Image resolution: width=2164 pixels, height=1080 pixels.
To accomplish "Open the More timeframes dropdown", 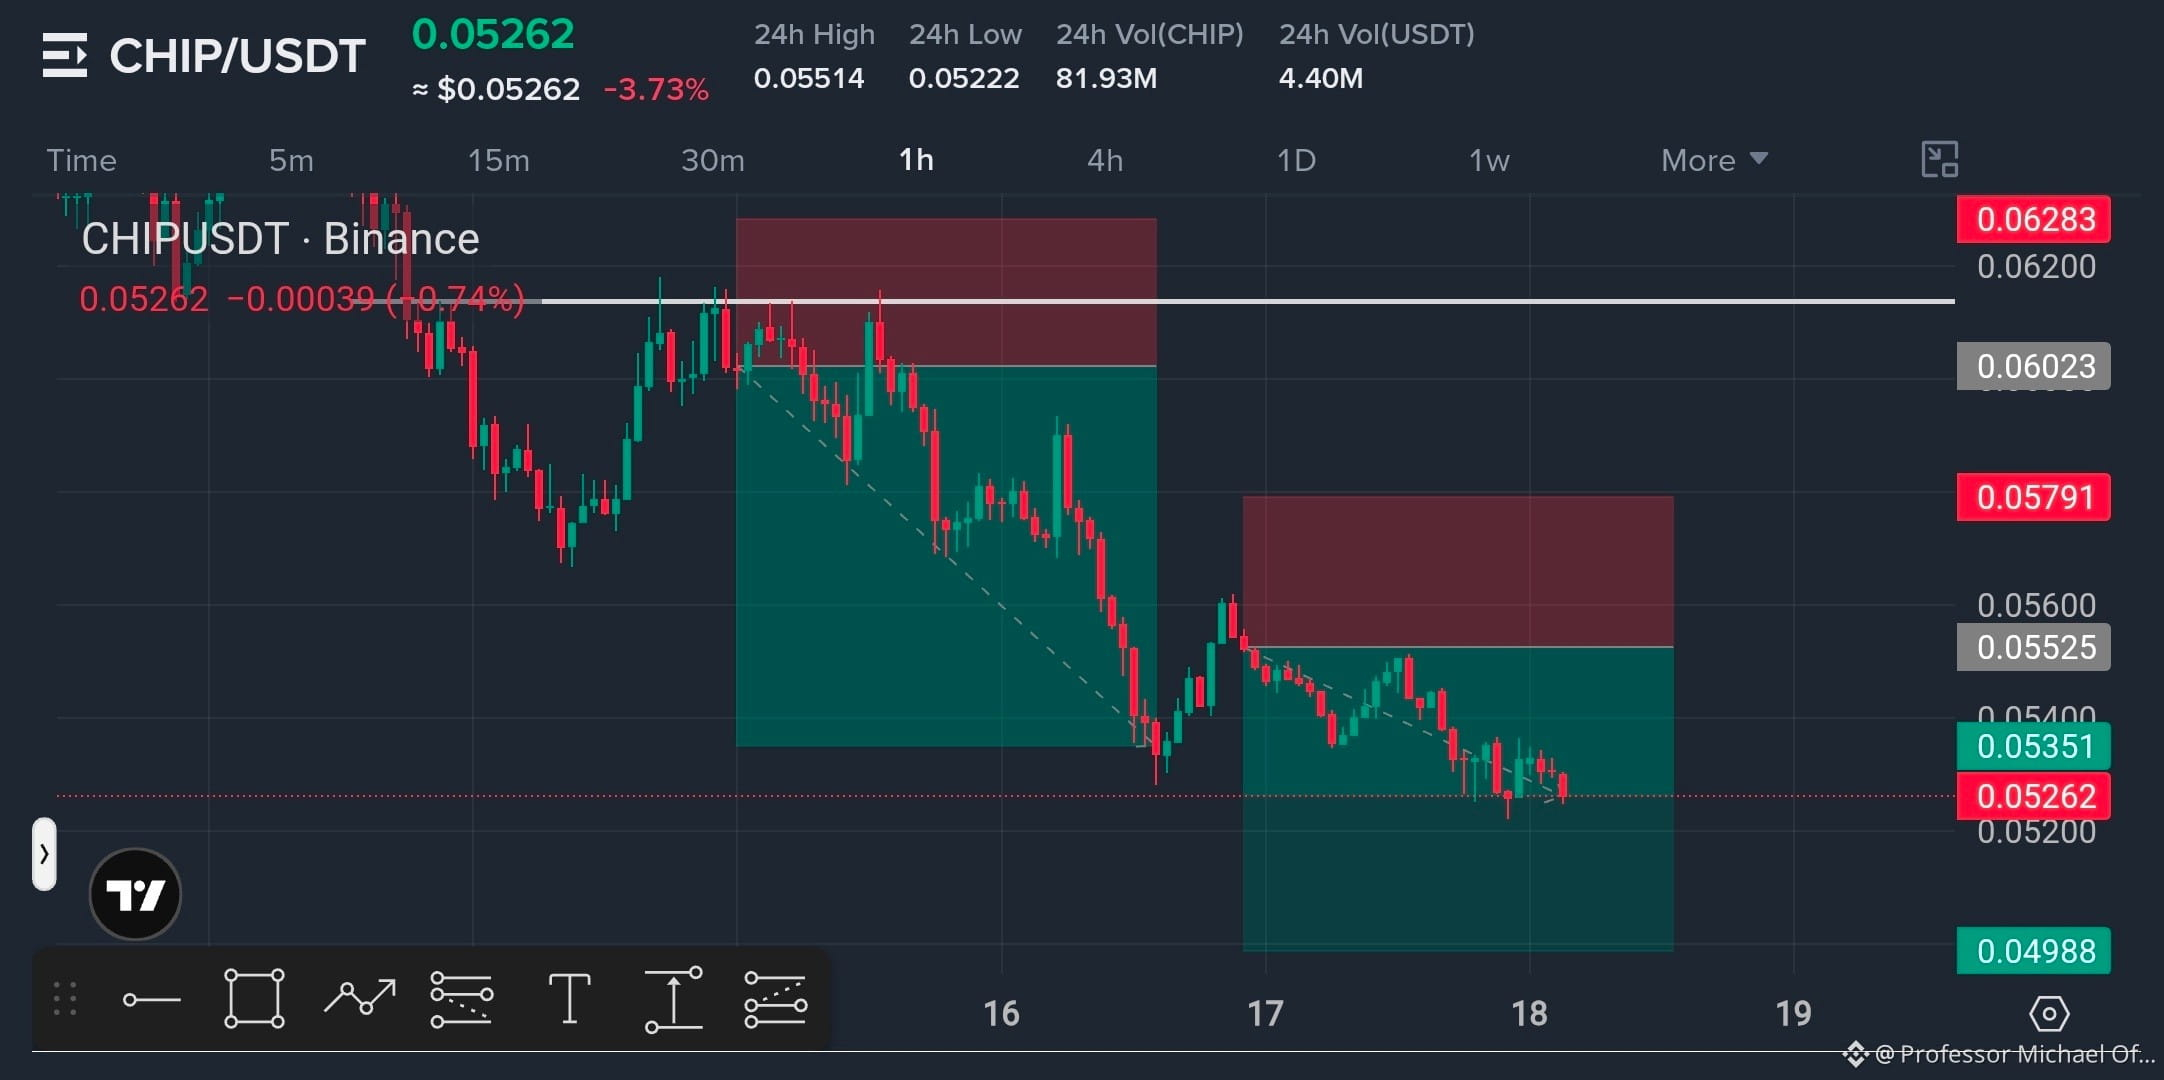I will tap(1714, 160).
